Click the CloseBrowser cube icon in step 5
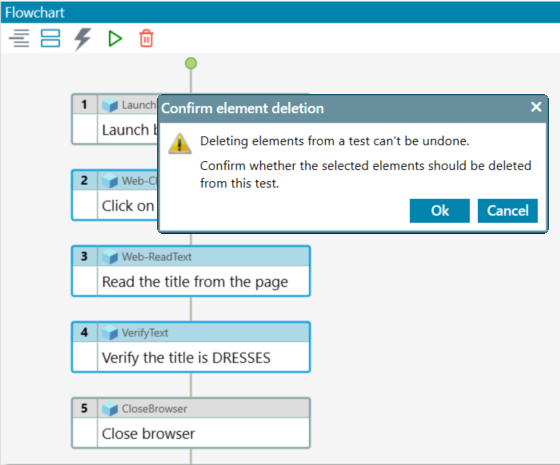The height and width of the screenshot is (465, 560). (x=110, y=409)
